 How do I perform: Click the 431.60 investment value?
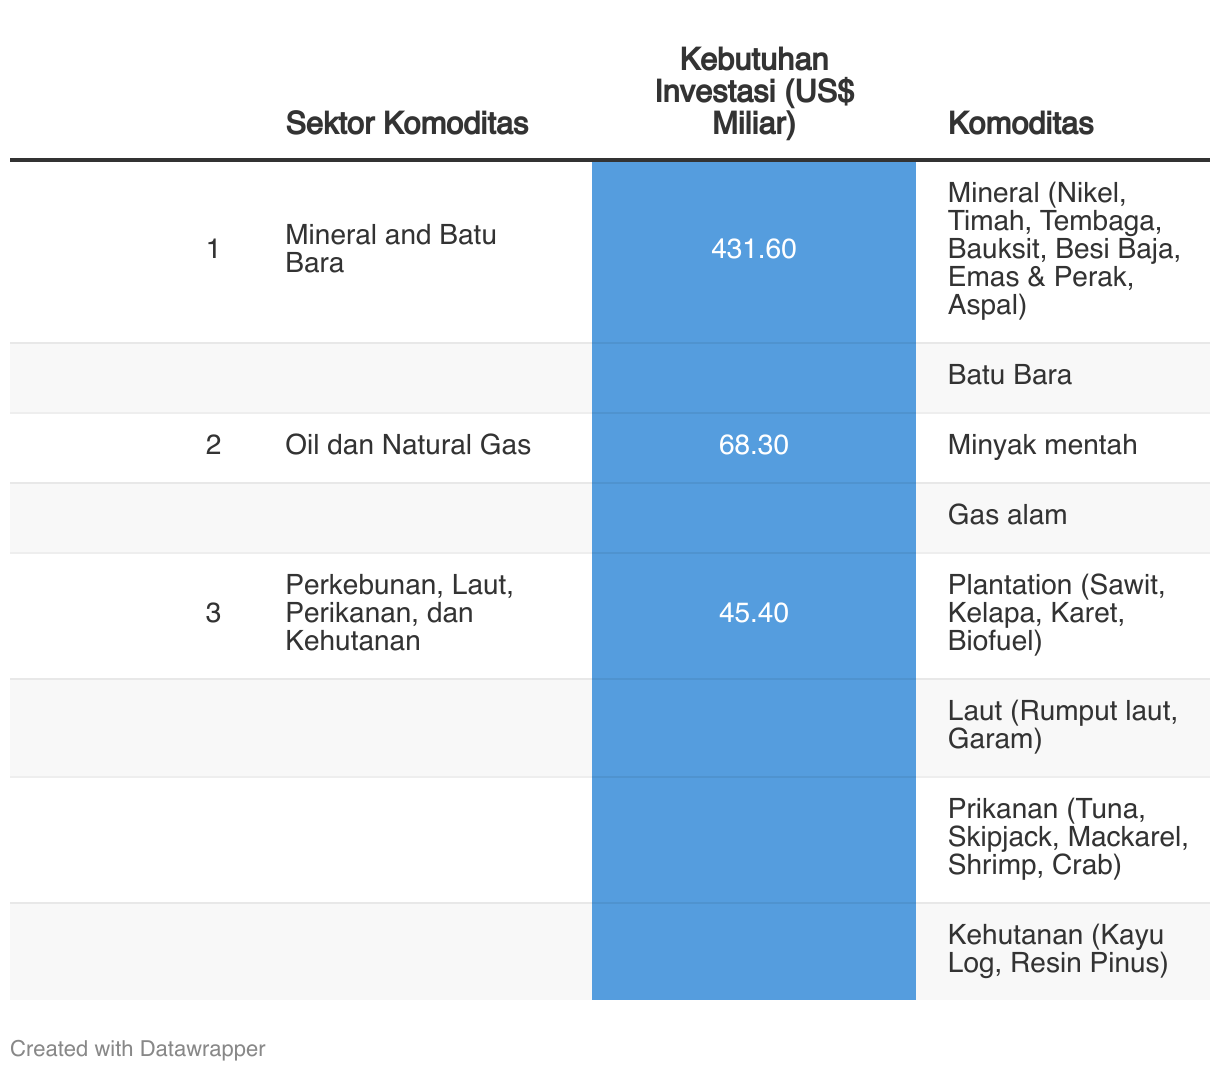[754, 249]
